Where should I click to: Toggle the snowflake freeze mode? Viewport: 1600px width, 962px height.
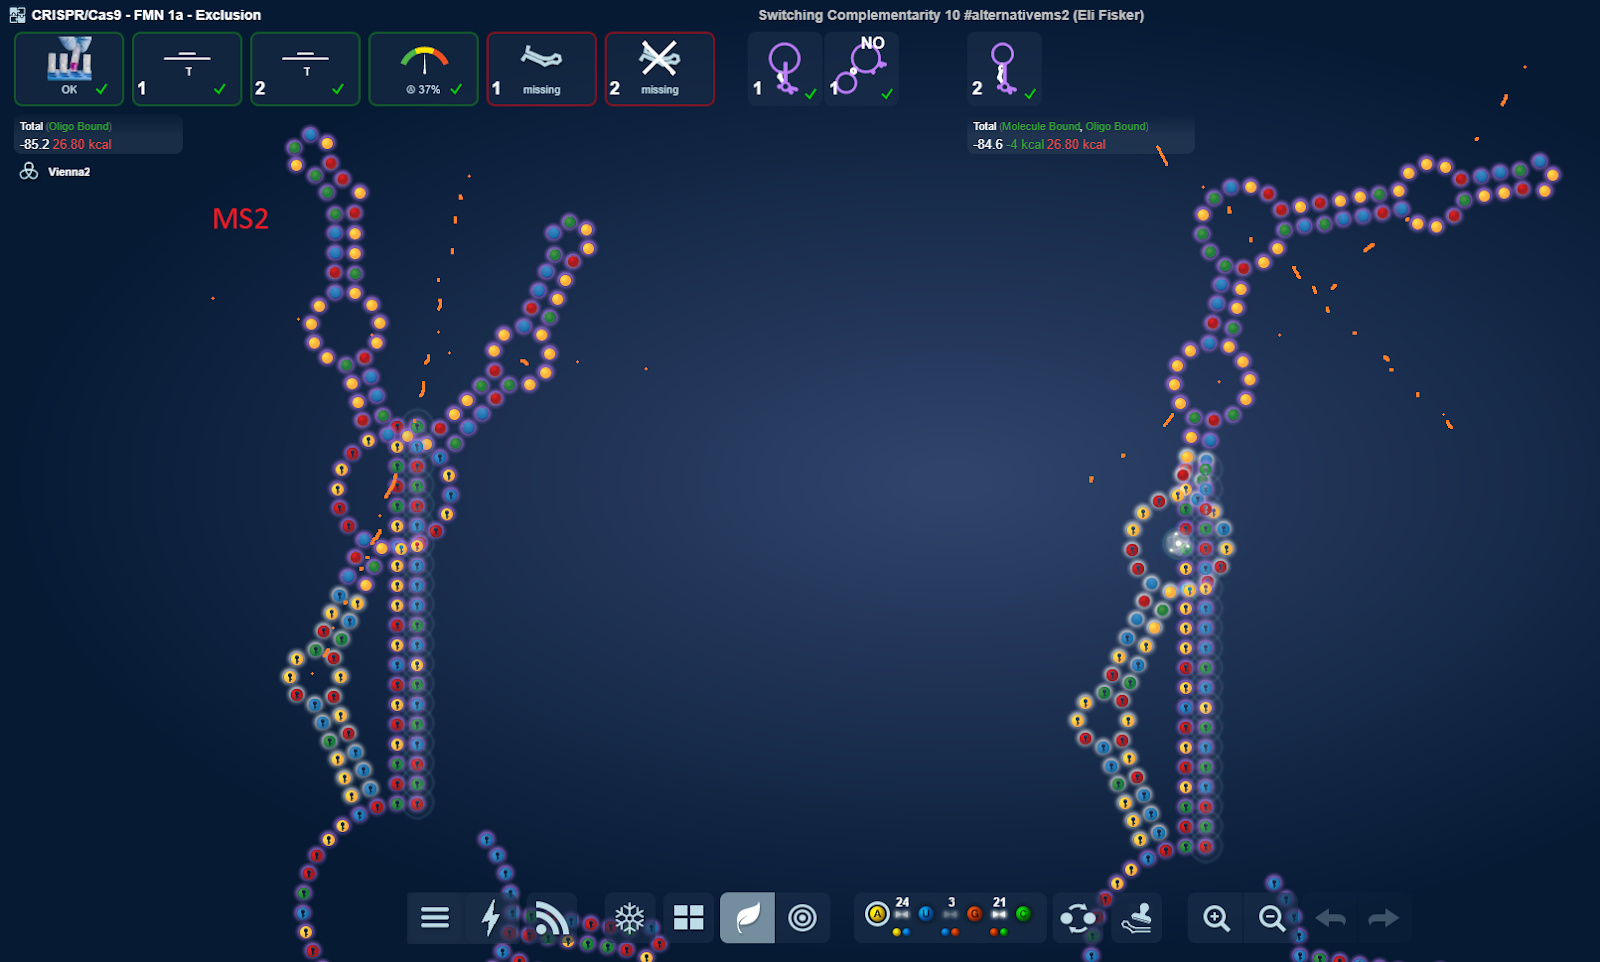click(630, 917)
